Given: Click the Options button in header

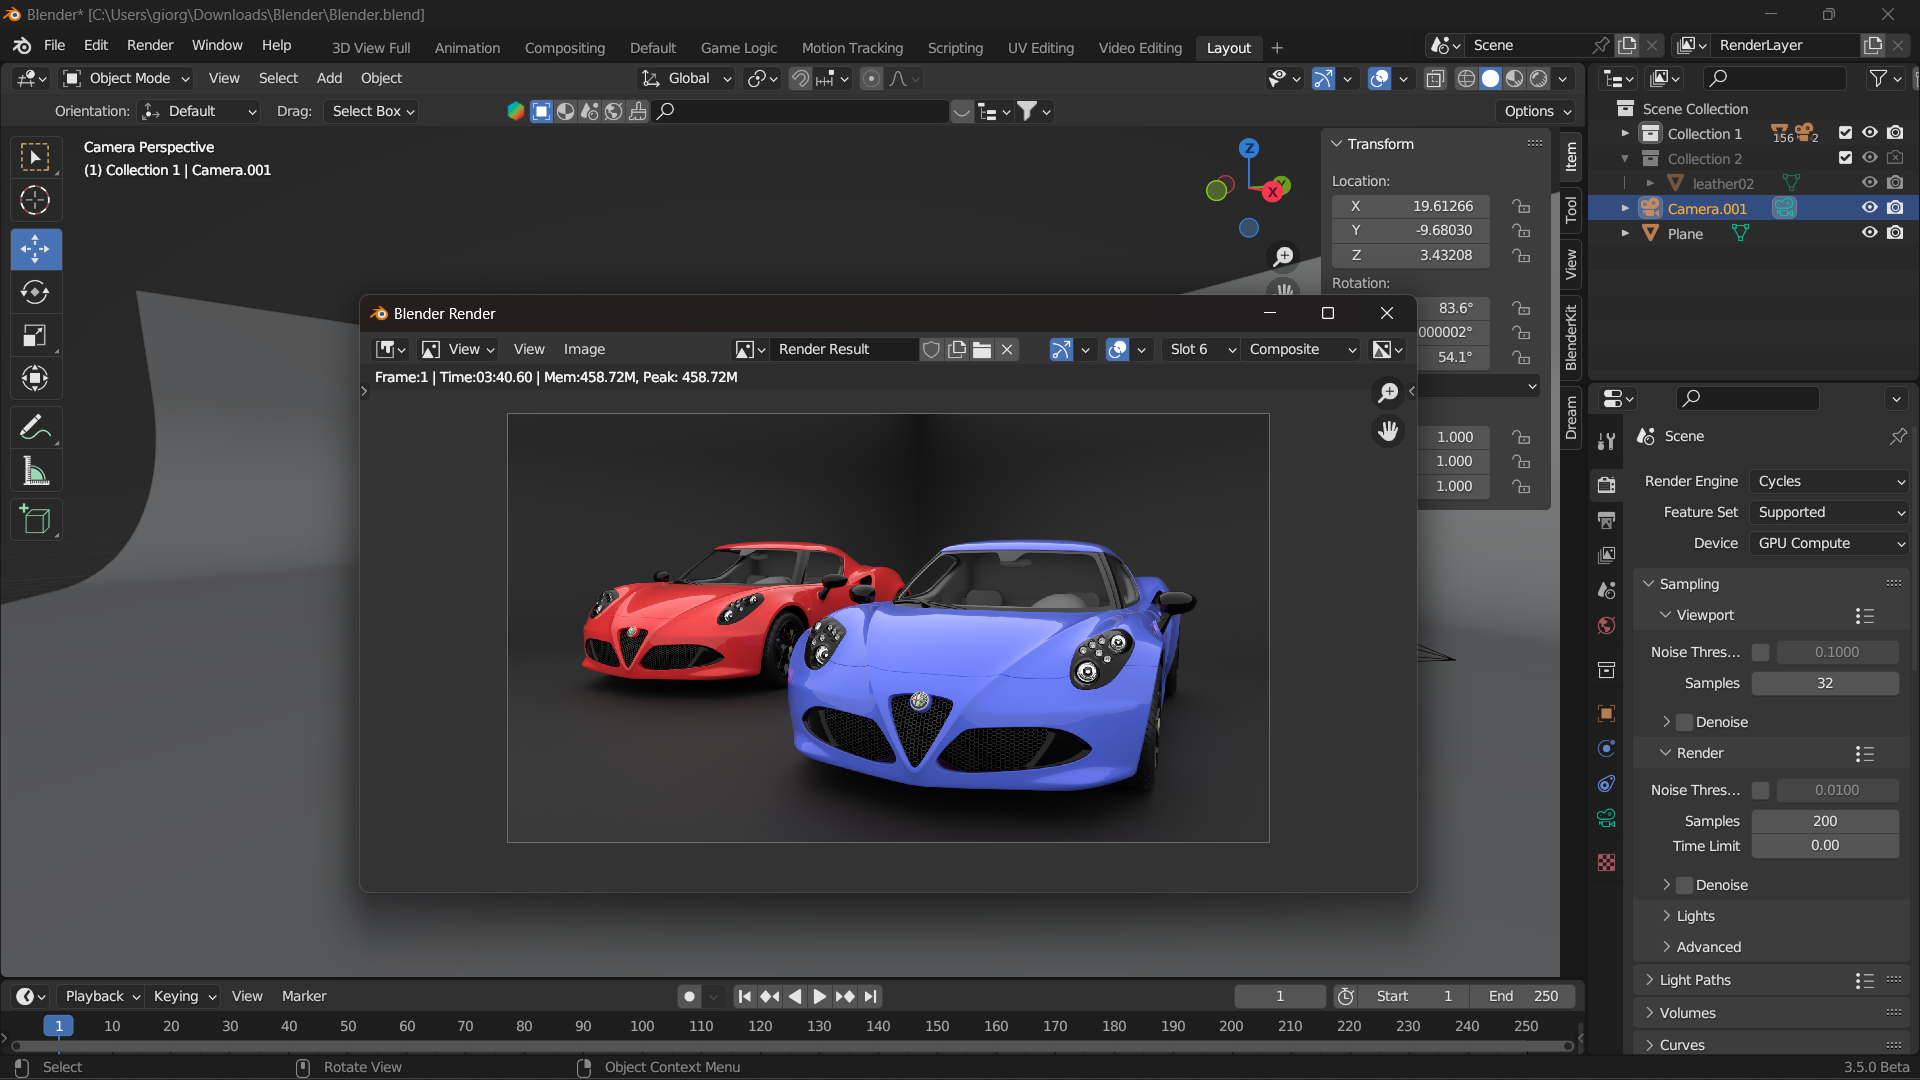Looking at the screenshot, I should [x=1537, y=111].
